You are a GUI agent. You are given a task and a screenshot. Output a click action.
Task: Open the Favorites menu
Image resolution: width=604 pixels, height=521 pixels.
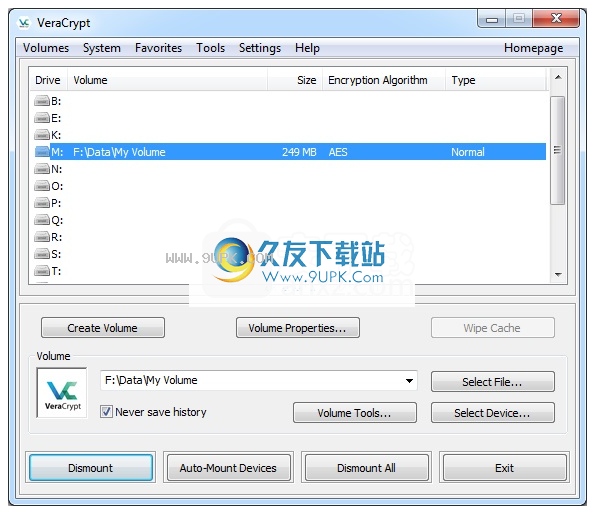158,48
